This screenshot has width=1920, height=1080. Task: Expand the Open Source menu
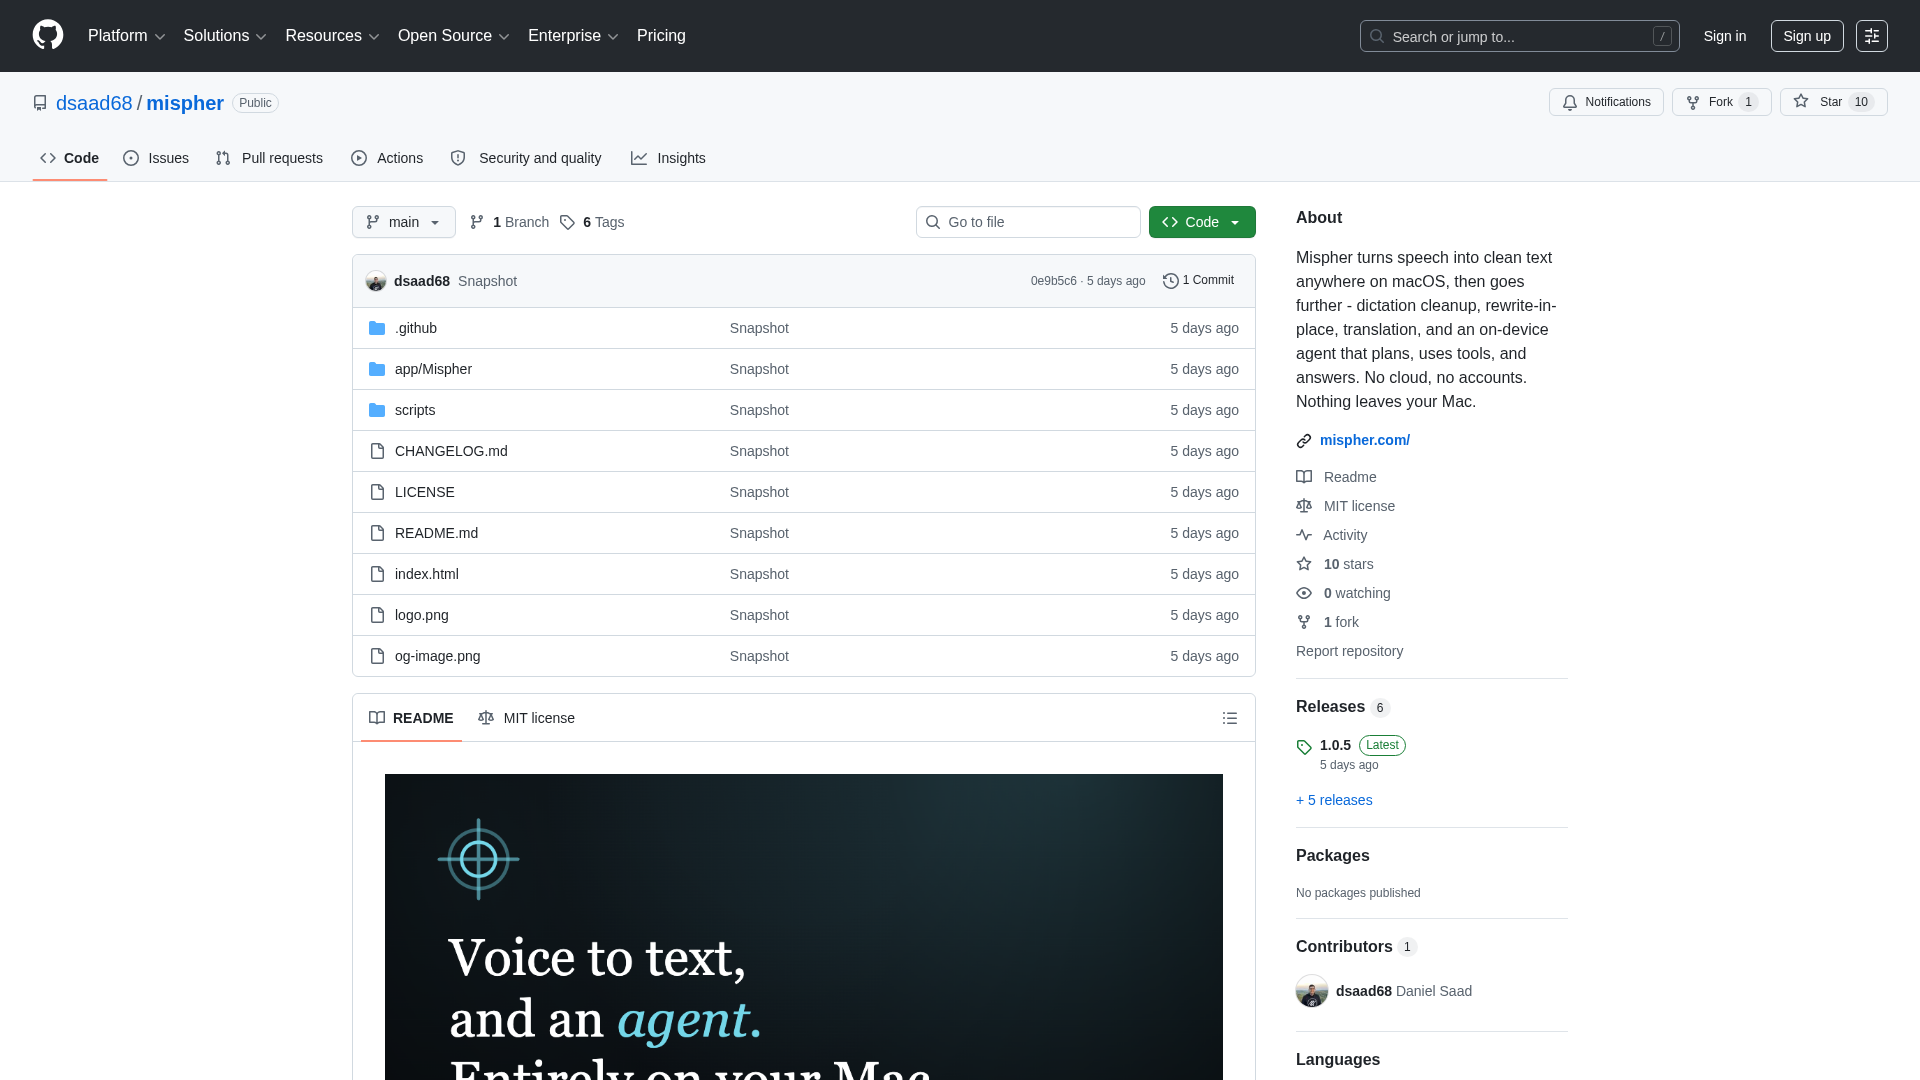[x=454, y=36]
